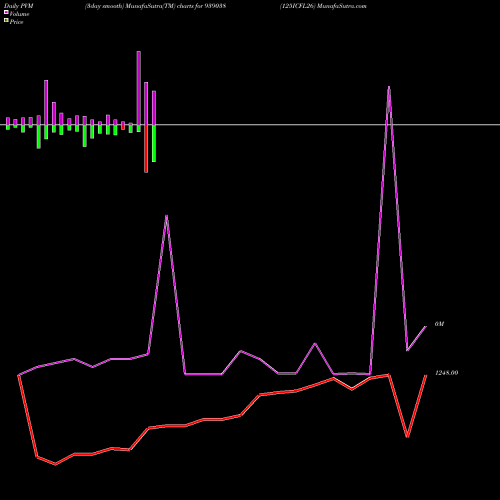
Task: Click the Daily PVM title text
Action: (x=19, y=6)
